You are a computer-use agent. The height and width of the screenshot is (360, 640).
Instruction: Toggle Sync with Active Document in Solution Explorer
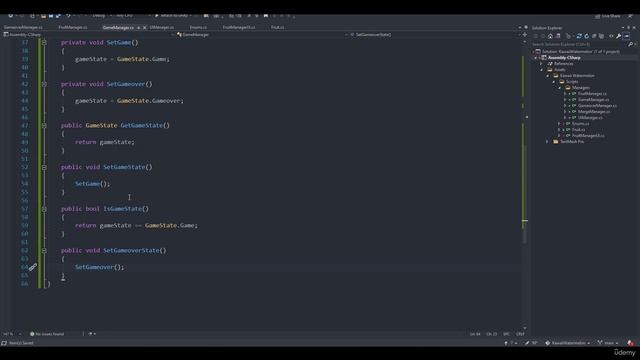[x=579, y=36]
